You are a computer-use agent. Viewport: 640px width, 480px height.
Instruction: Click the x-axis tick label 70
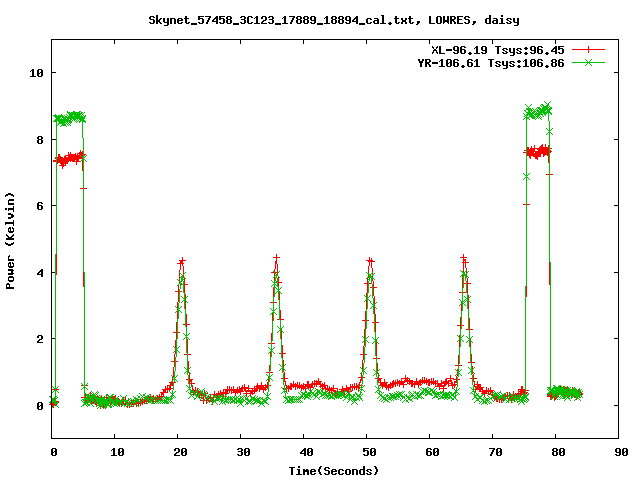point(495,452)
